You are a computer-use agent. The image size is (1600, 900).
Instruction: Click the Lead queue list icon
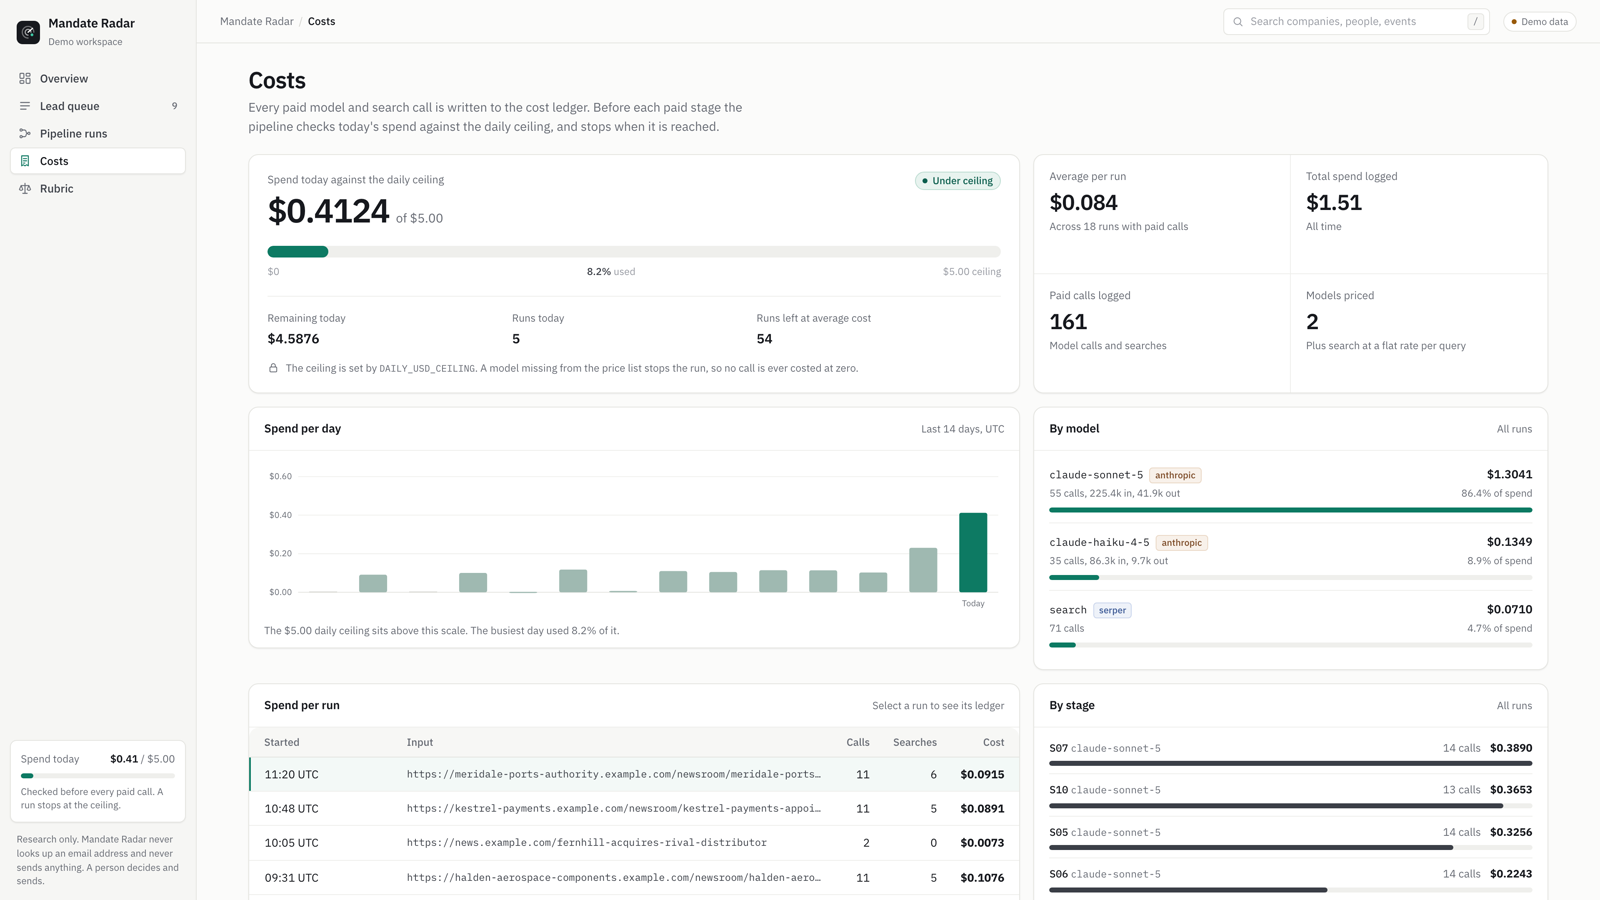point(25,106)
